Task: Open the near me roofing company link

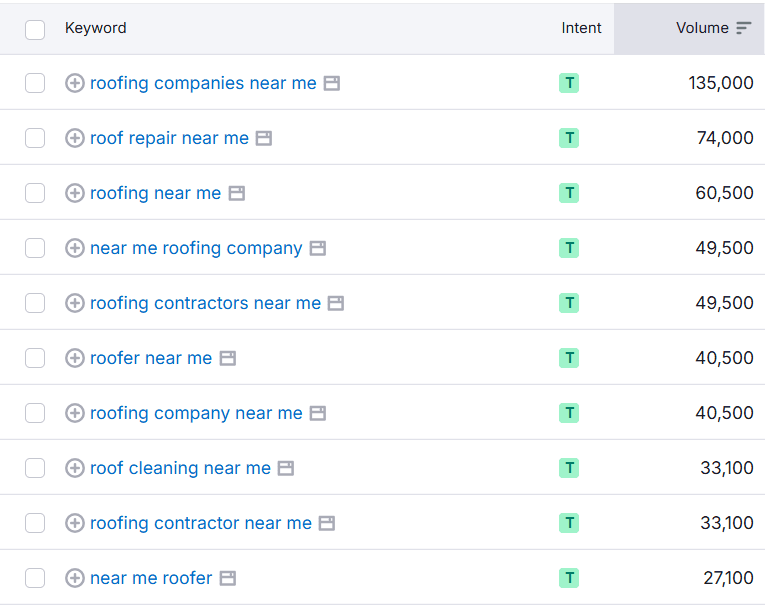Action: click(x=196, y=248)
